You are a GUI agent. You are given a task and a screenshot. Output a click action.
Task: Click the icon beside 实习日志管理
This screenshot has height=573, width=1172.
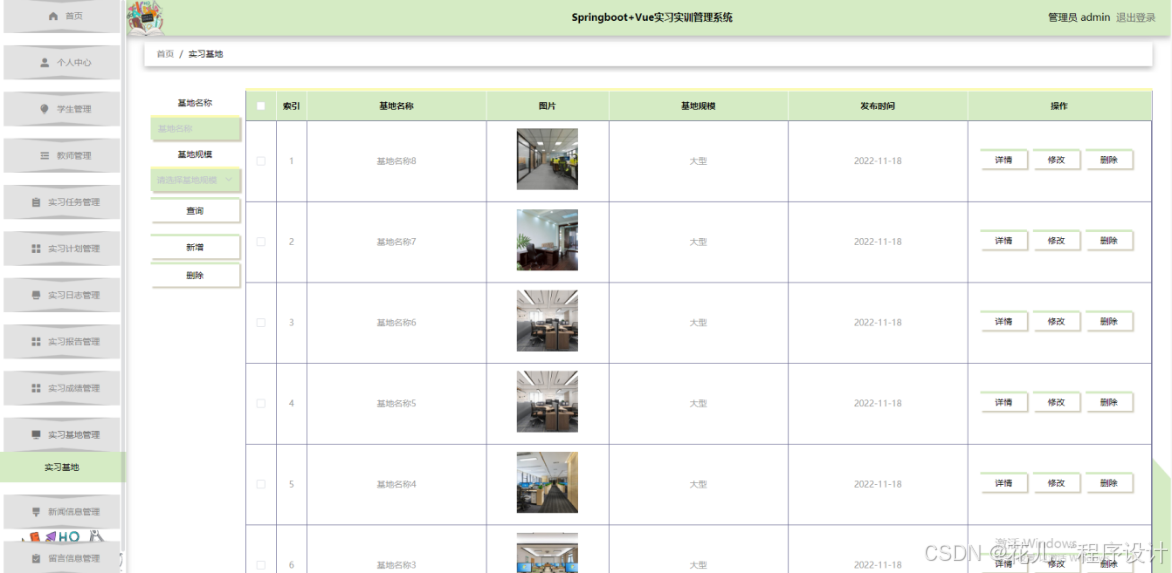click(x=36, y=295)
